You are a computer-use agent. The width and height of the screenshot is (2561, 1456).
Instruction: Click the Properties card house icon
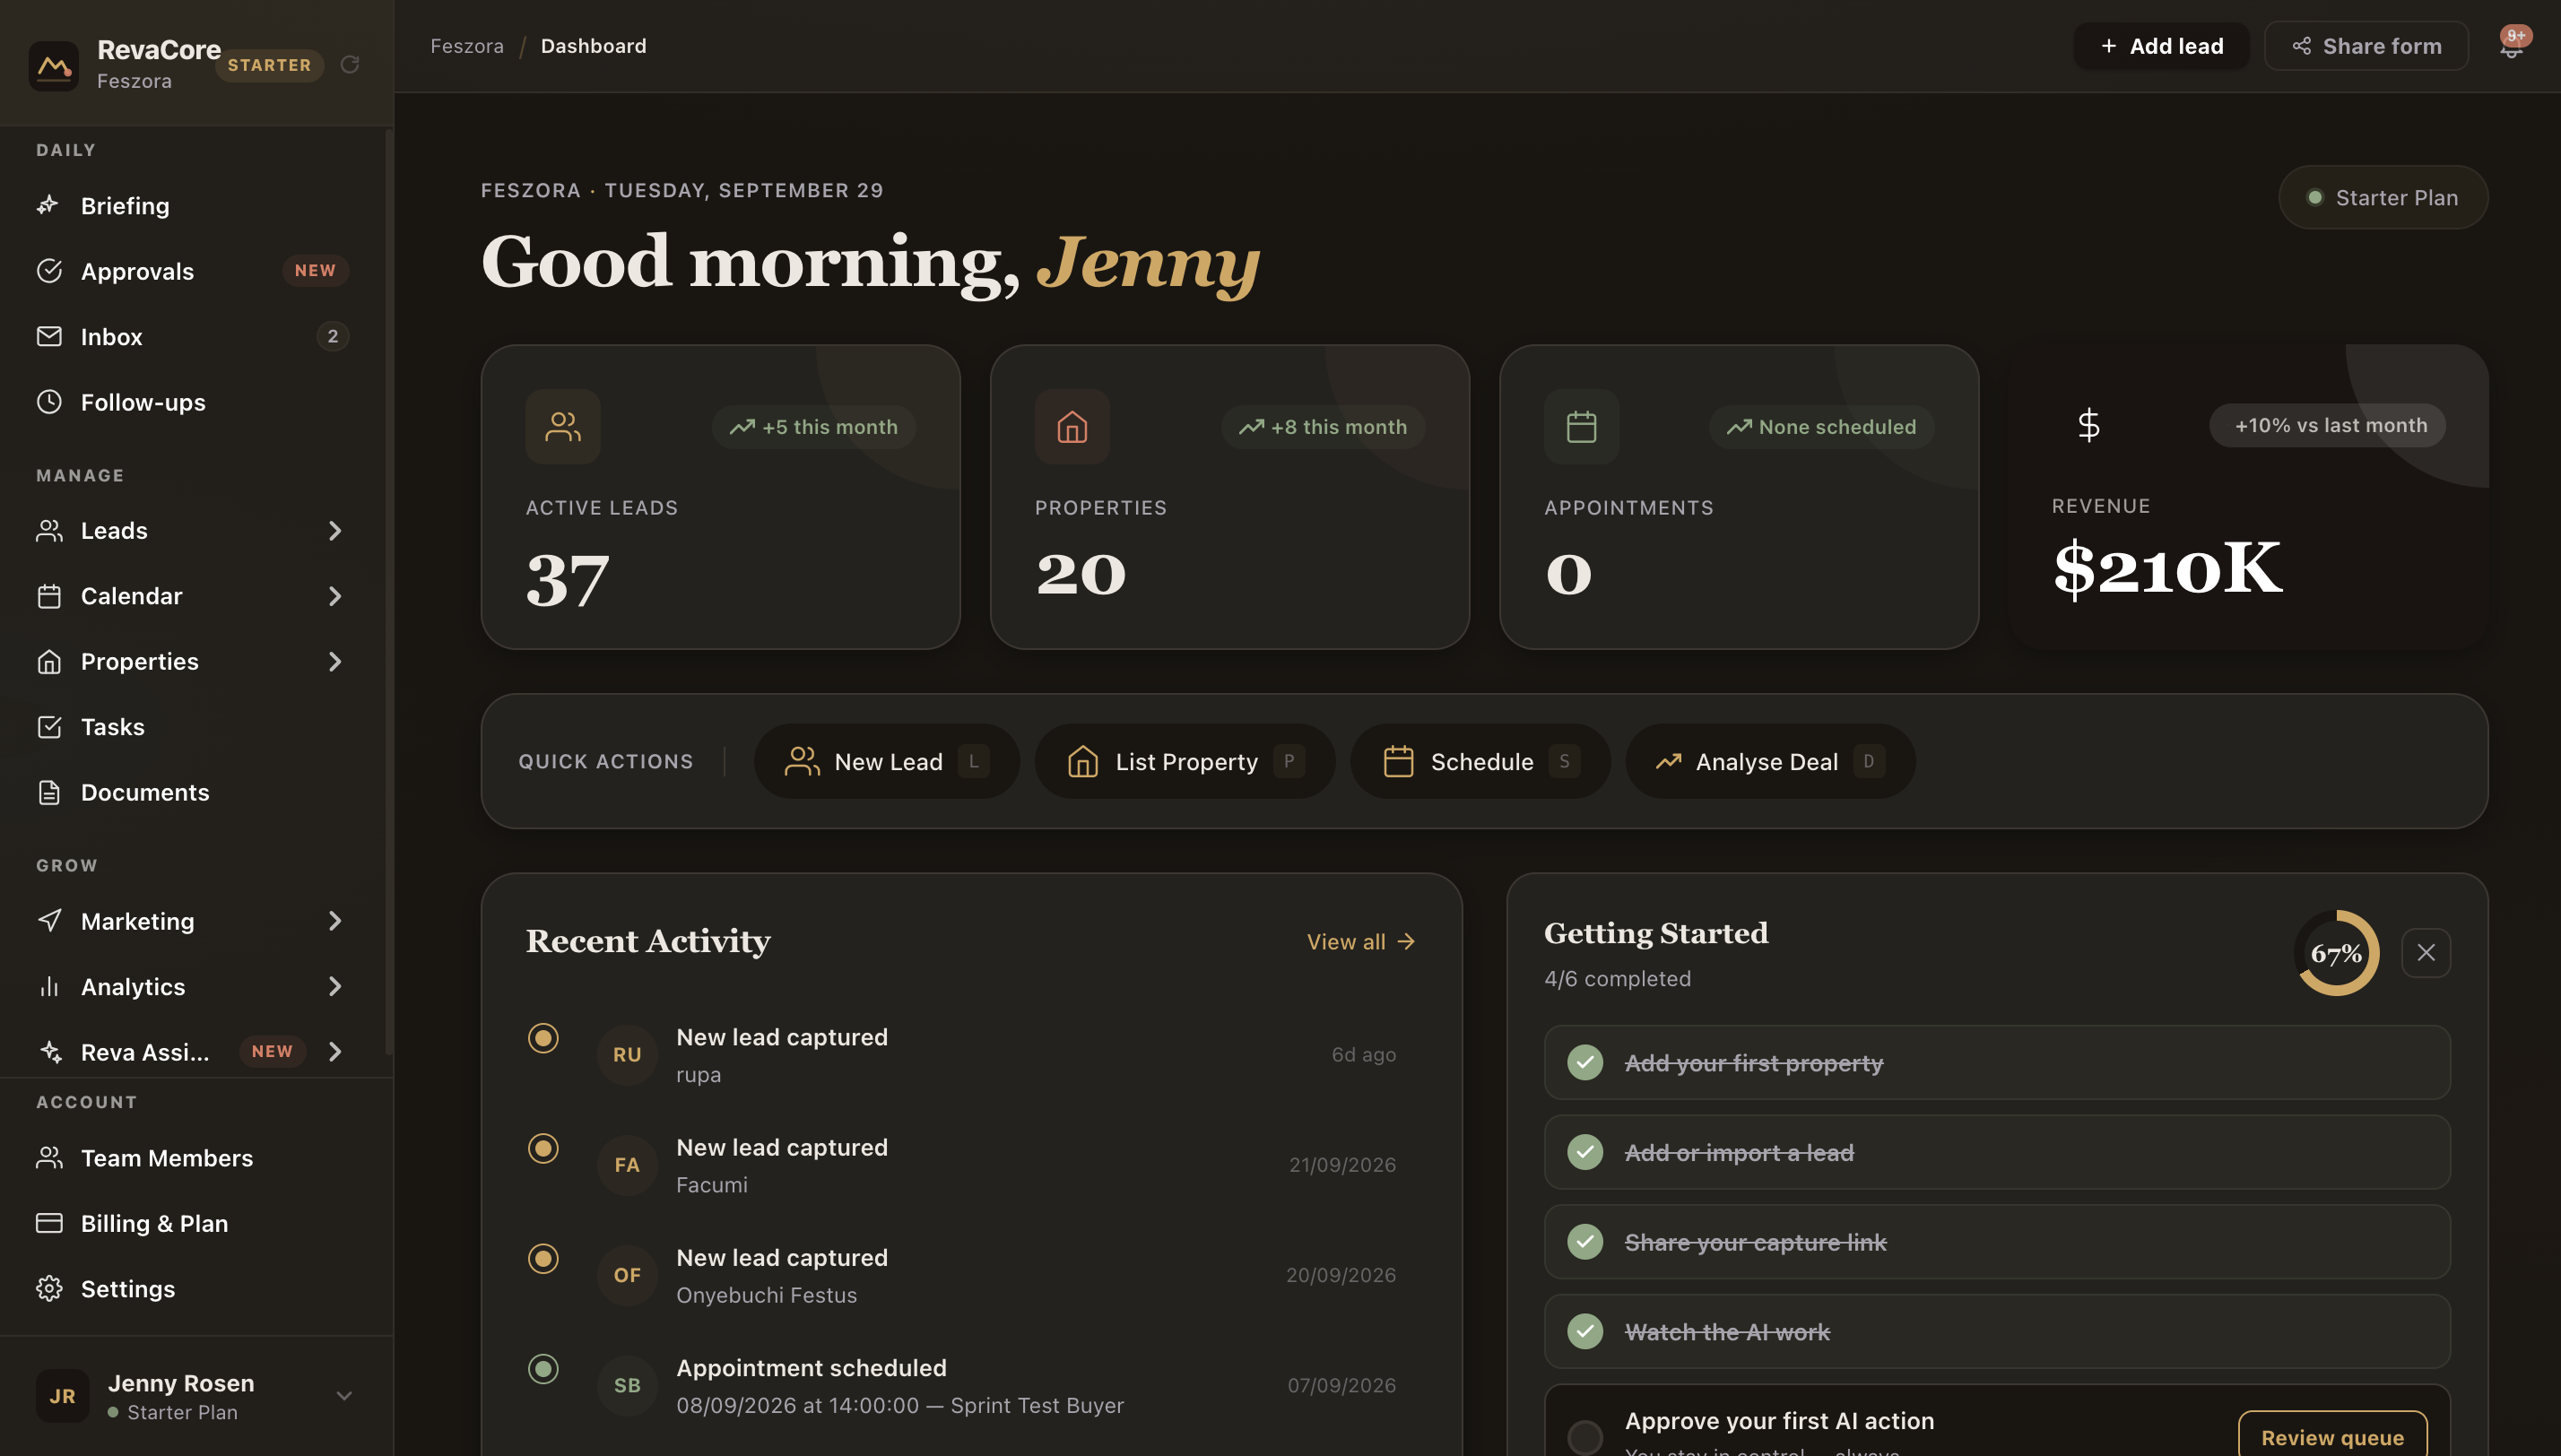[x=1072, y=427]
